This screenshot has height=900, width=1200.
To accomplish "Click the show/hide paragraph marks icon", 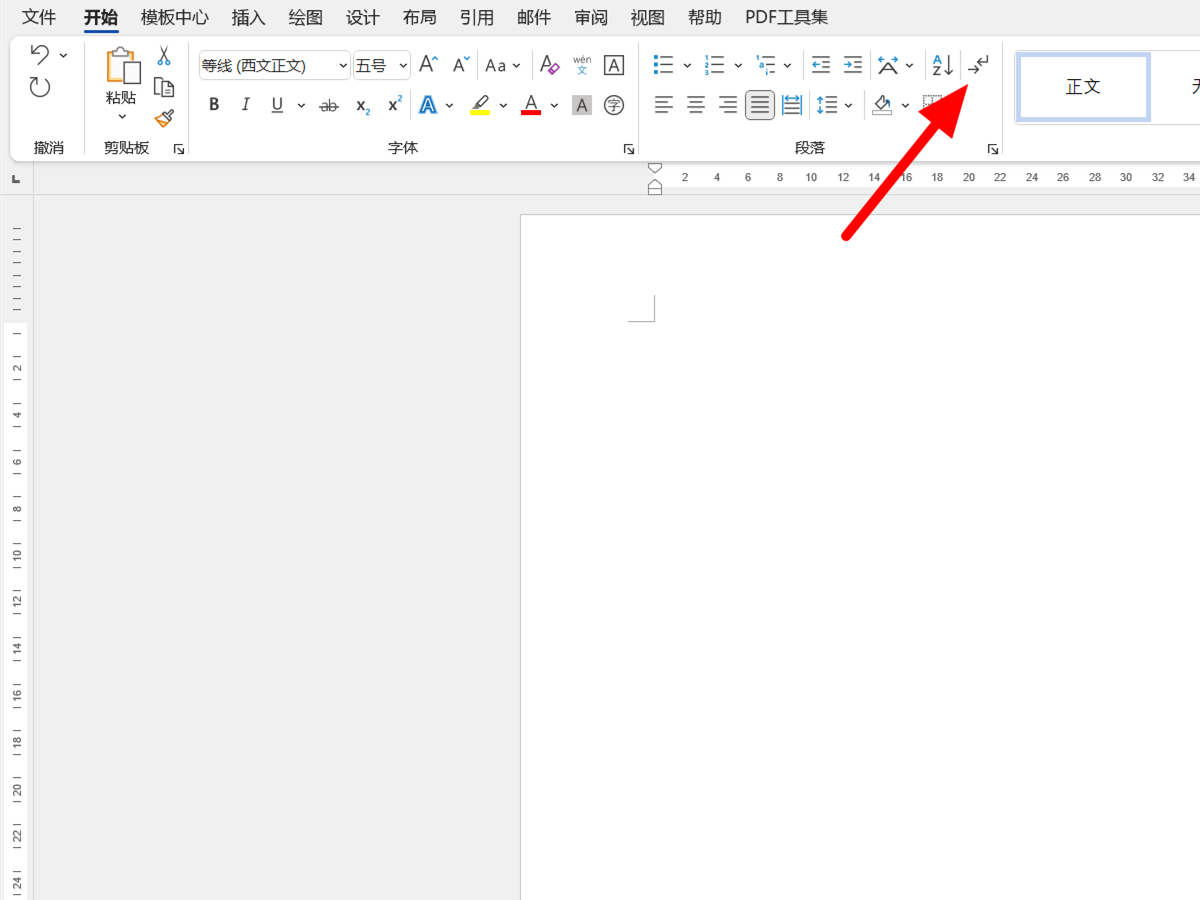I will (978, 65).
